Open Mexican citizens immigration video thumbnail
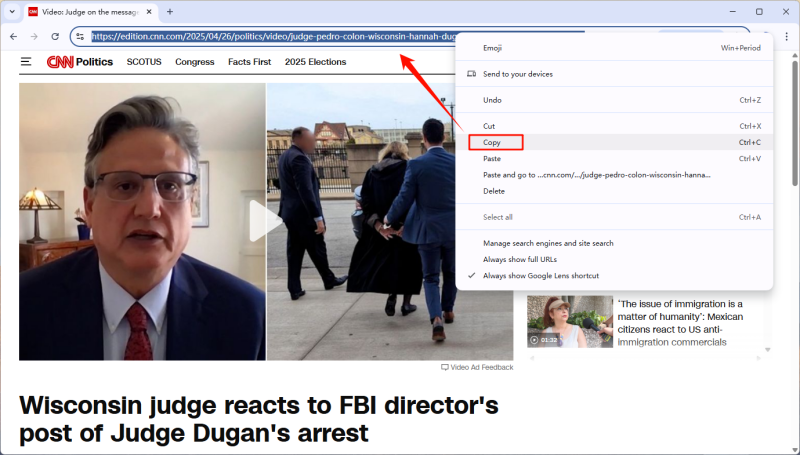 click(569, 322)
